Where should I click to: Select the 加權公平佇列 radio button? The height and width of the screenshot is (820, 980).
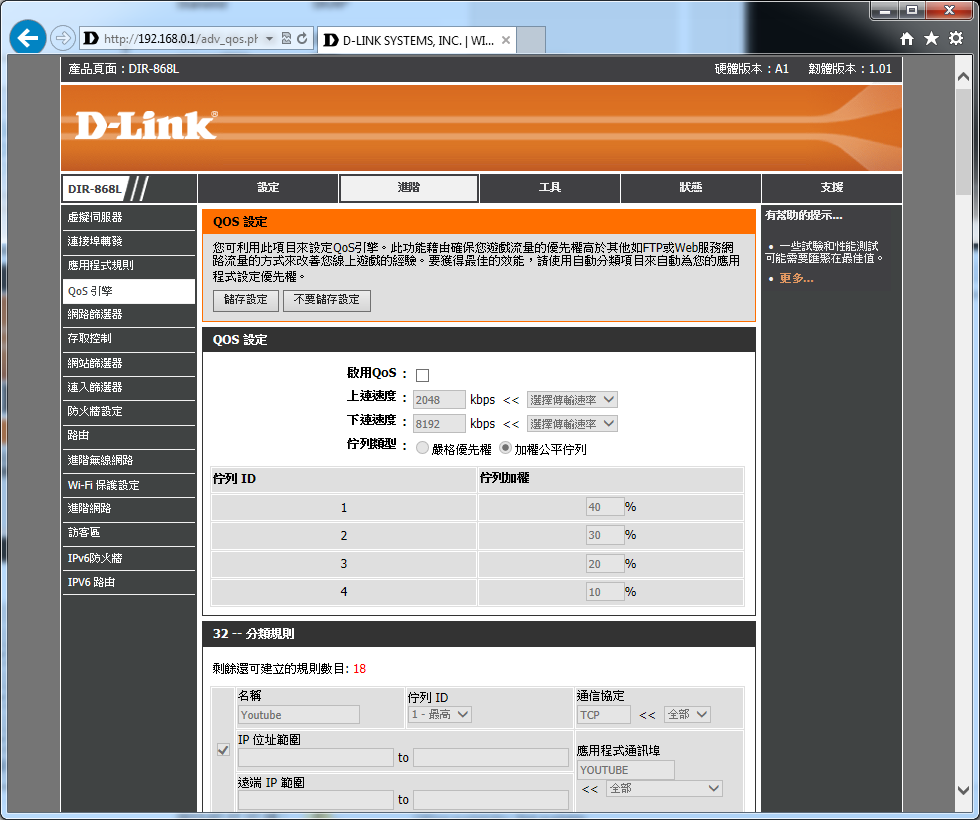pos(506,449)
